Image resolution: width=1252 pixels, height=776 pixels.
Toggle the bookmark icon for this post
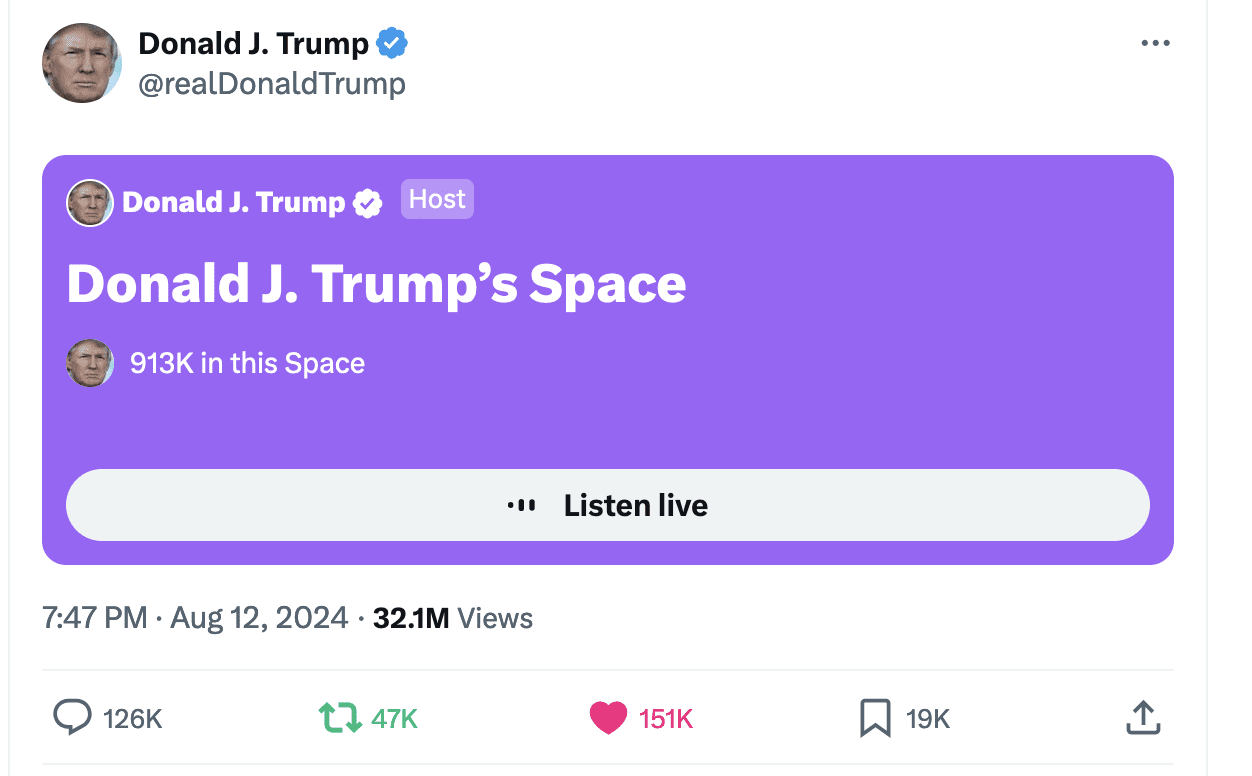coord(875,717)
